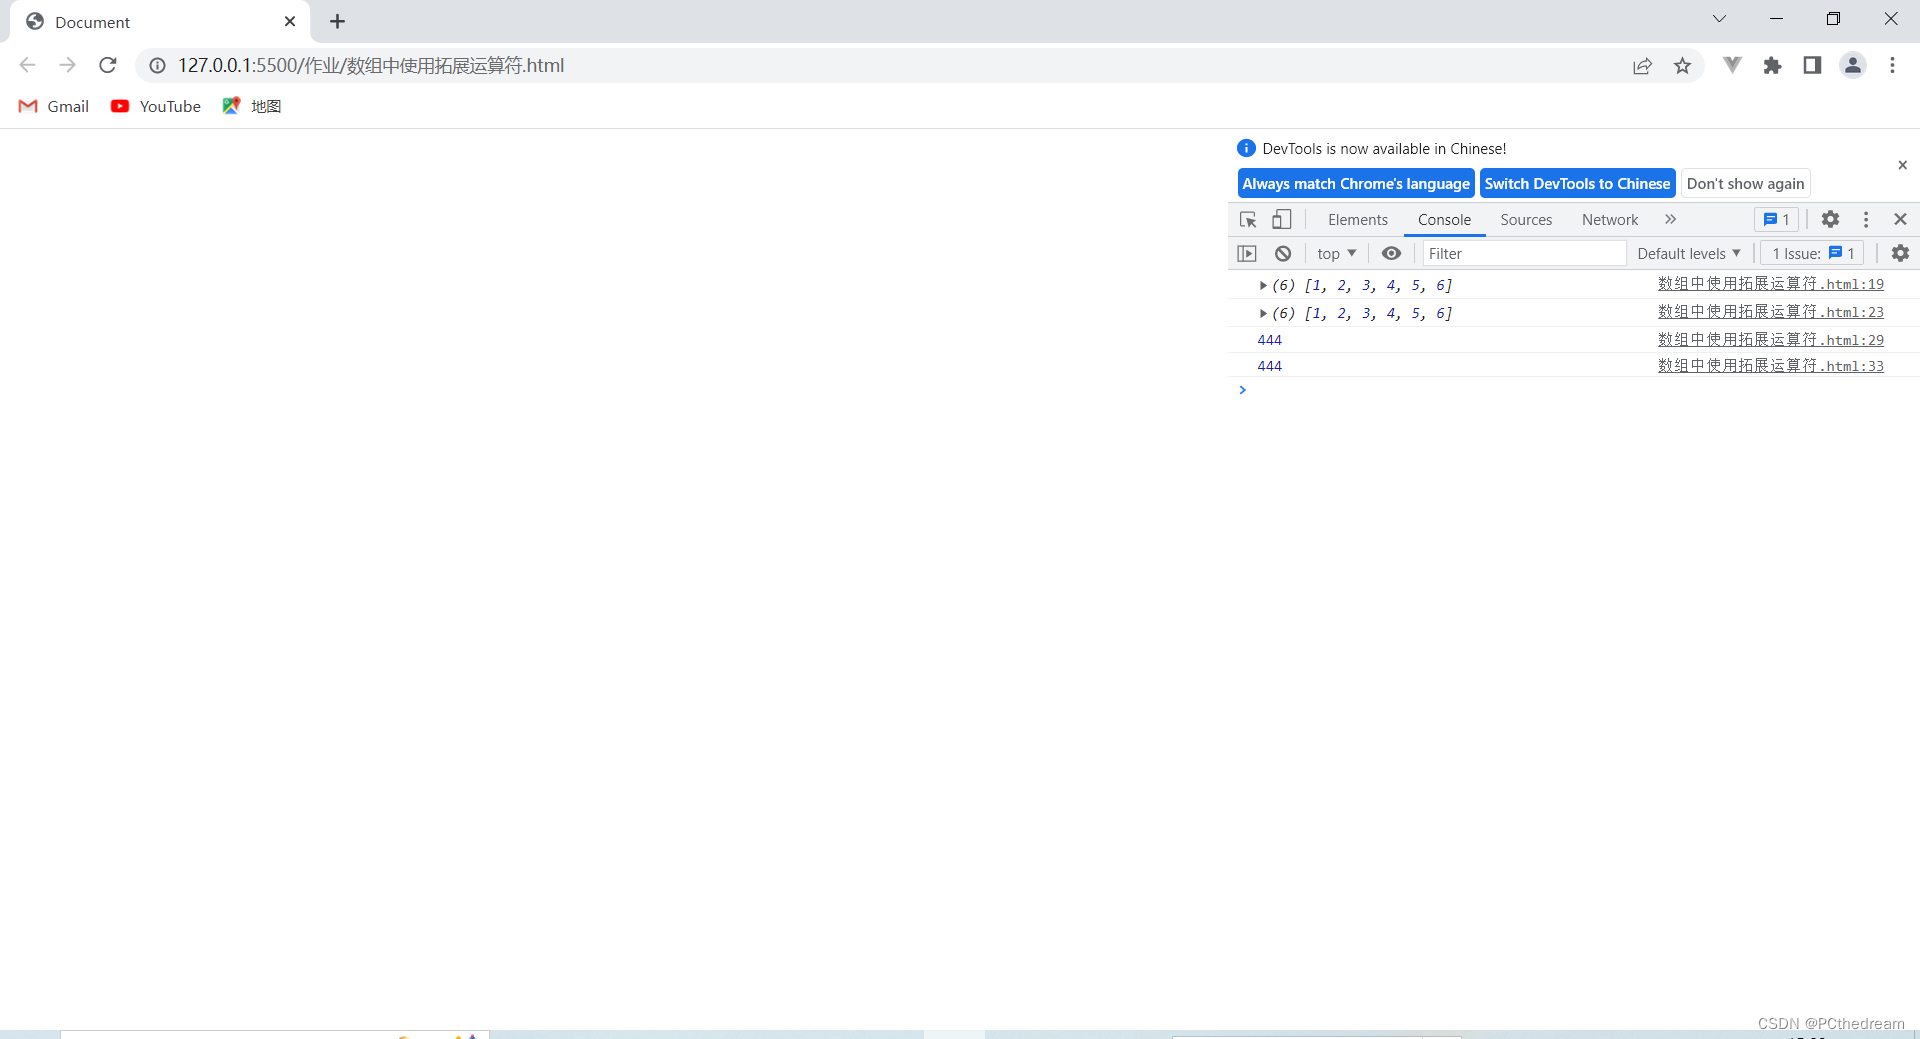Open Chrome's three-dot menu
1920x1039 pixels.
[x=1892, y=65]
